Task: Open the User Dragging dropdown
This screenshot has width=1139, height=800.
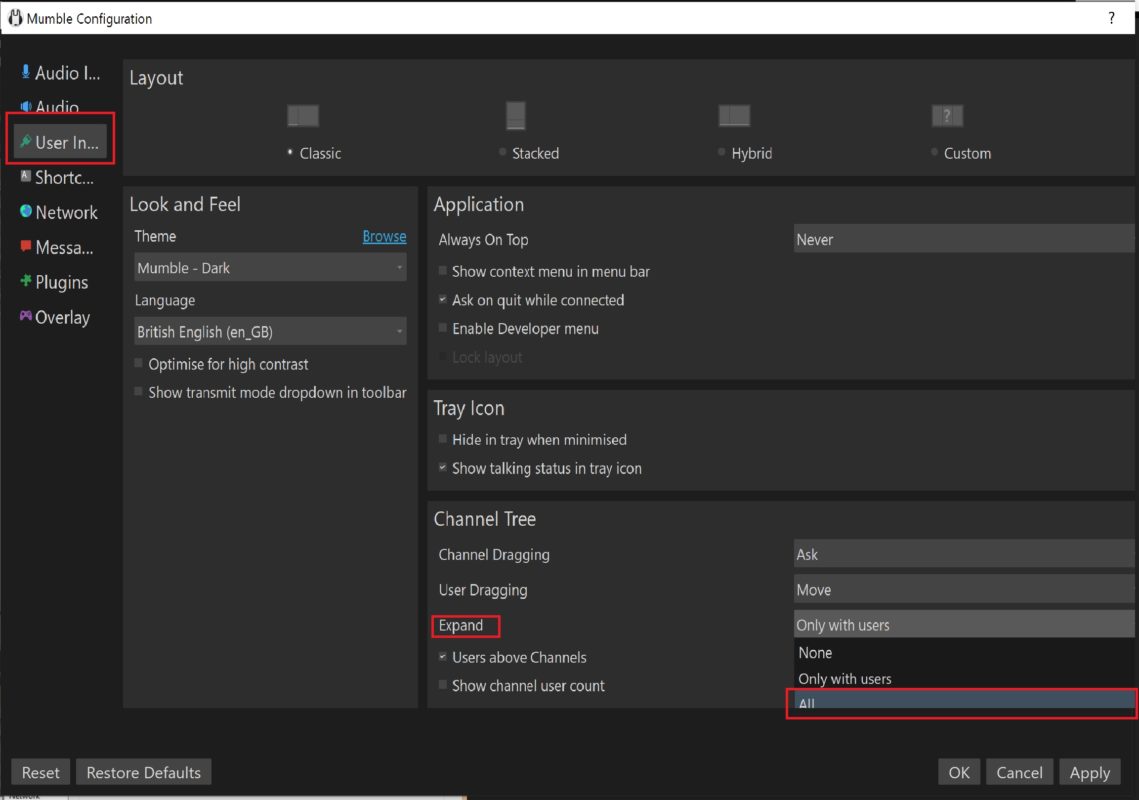Action: (x=964, y=589)
